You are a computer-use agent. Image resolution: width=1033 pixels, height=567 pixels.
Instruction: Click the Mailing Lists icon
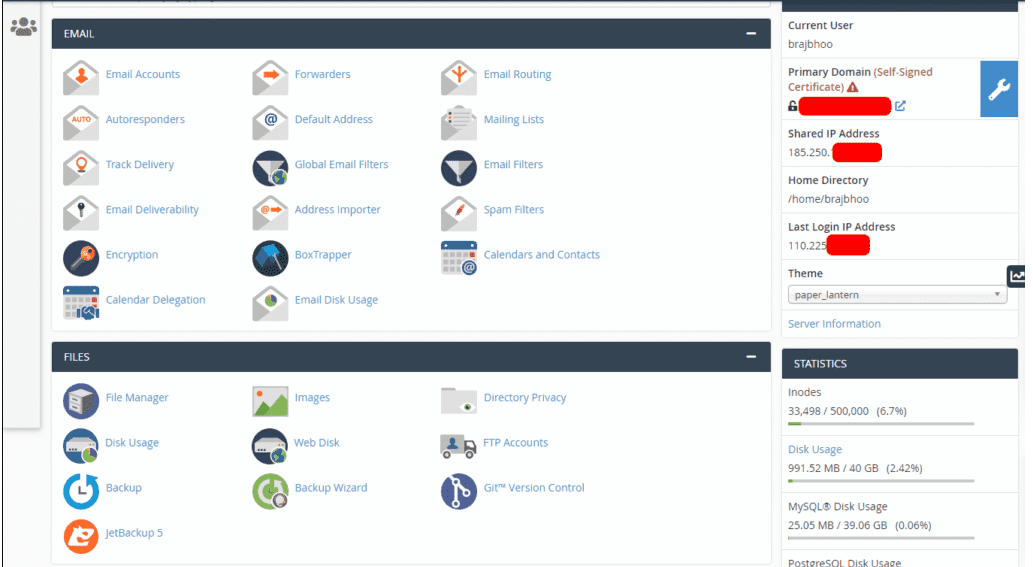459,122
